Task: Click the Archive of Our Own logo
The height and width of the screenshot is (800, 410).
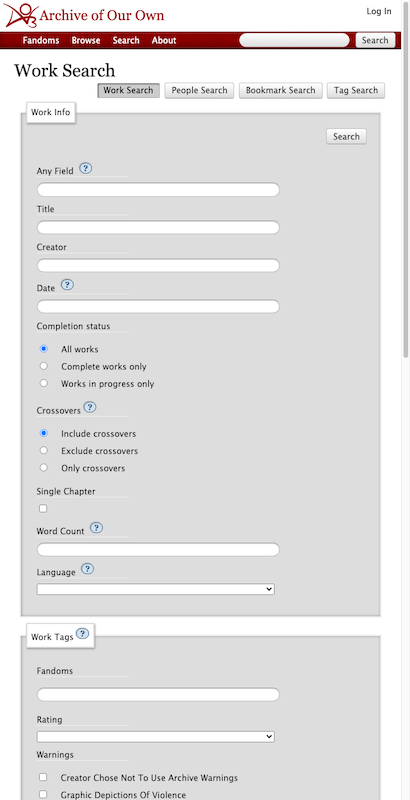Action: [x=85, y=15]
